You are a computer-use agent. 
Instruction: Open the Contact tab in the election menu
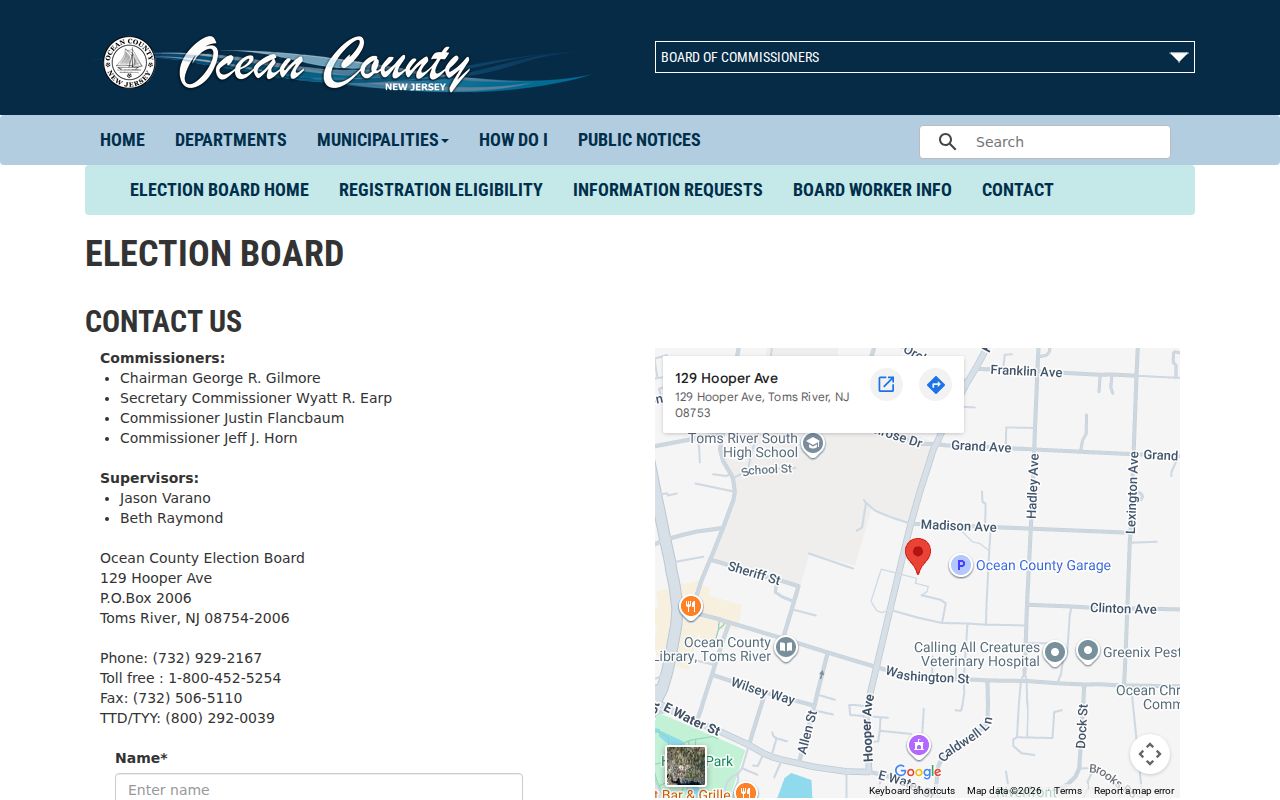1018,190
